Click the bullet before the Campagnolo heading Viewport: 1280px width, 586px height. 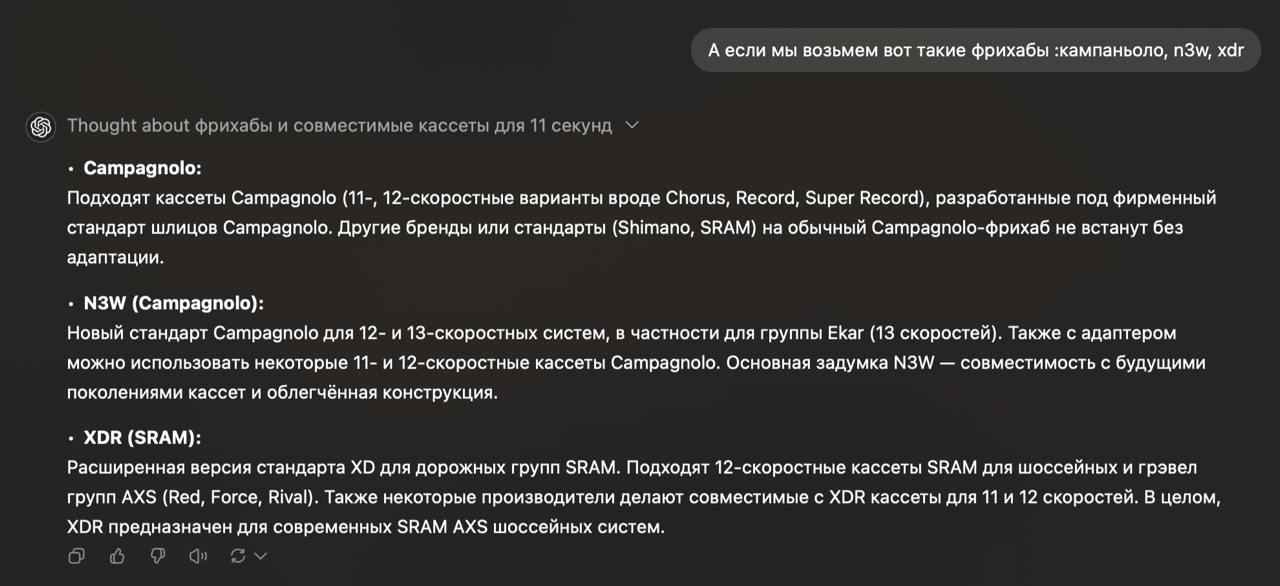click(71, 169)
